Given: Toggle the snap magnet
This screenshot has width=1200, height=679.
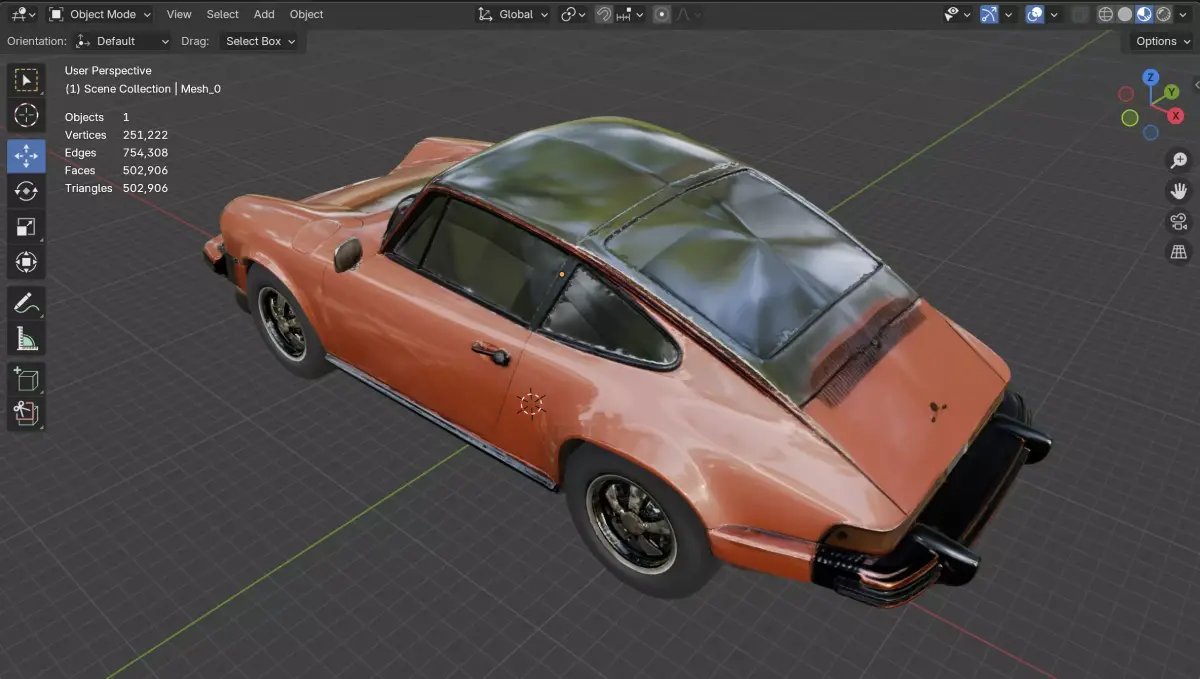Looking at the screenshot, I should 604,14.
